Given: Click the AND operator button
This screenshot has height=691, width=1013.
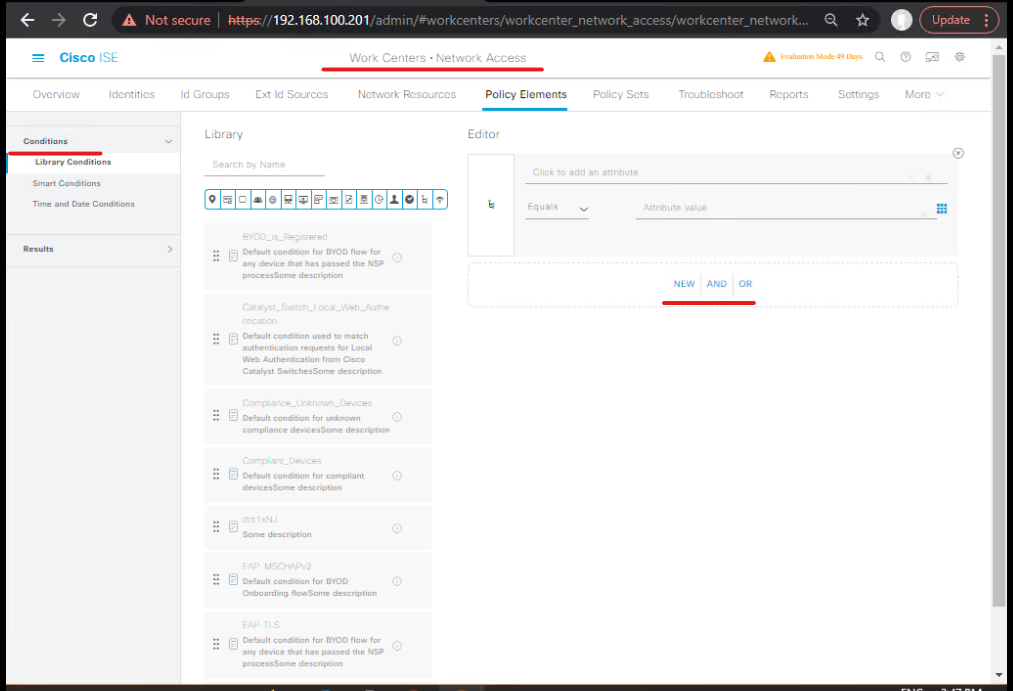Looking at the screenshot, I should click(x=716, y=284).
